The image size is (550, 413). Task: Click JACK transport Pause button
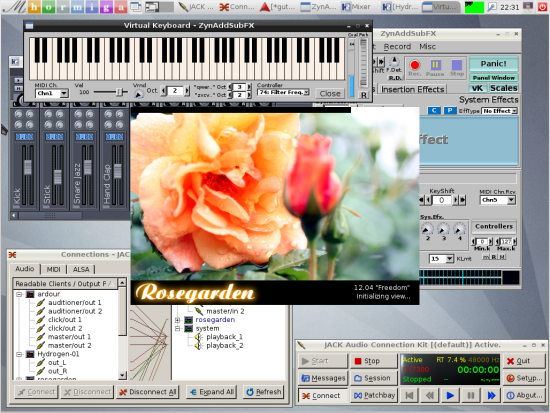click(471, 395)
